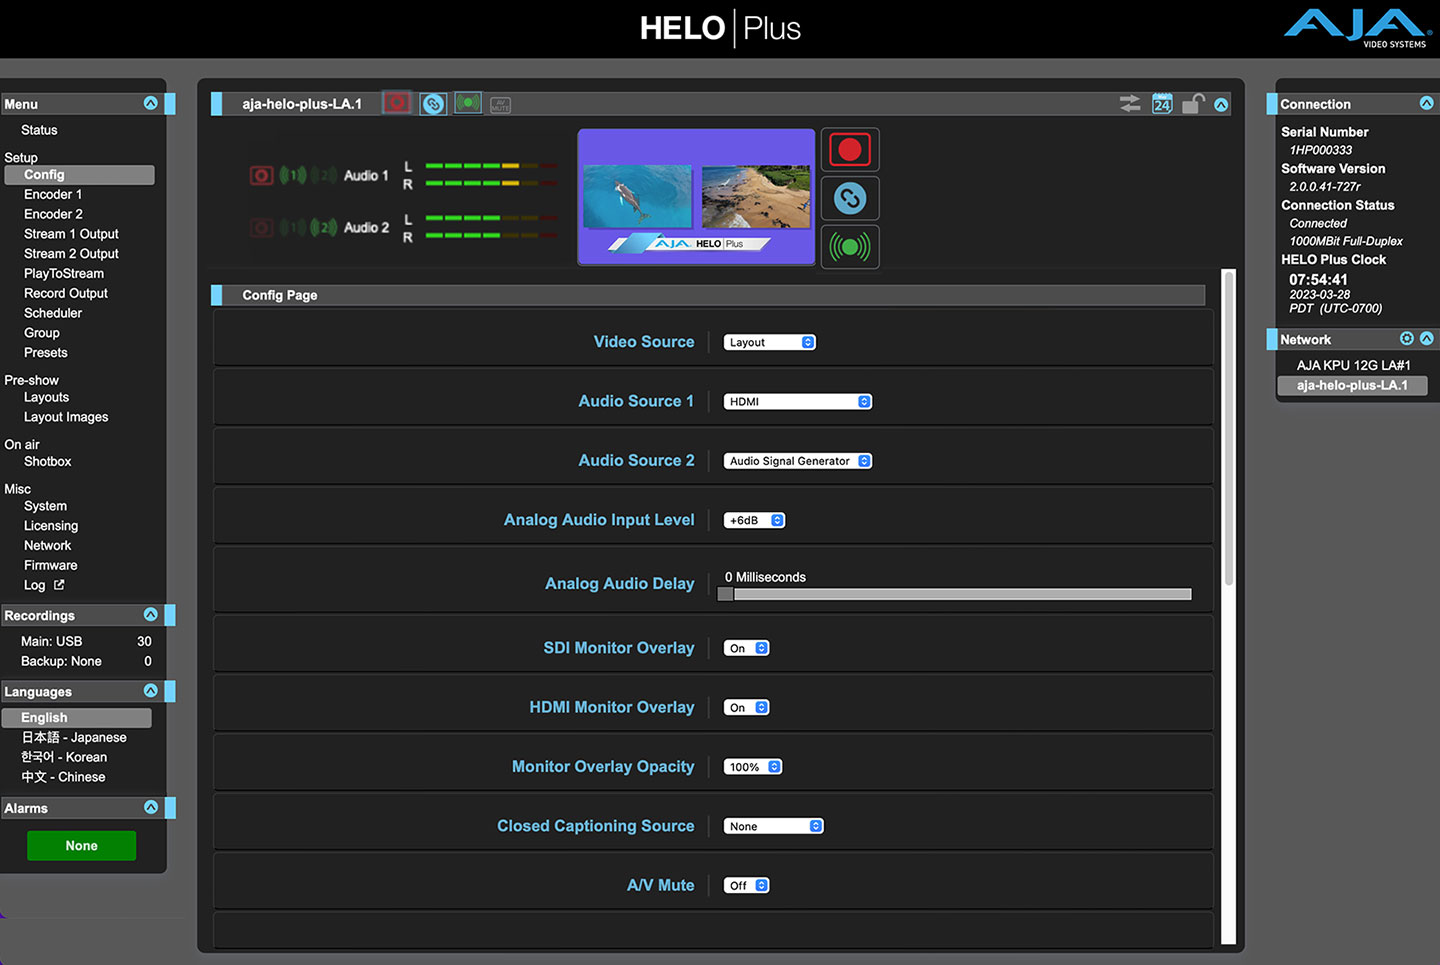Switch language to Korean

pos(64,757)
